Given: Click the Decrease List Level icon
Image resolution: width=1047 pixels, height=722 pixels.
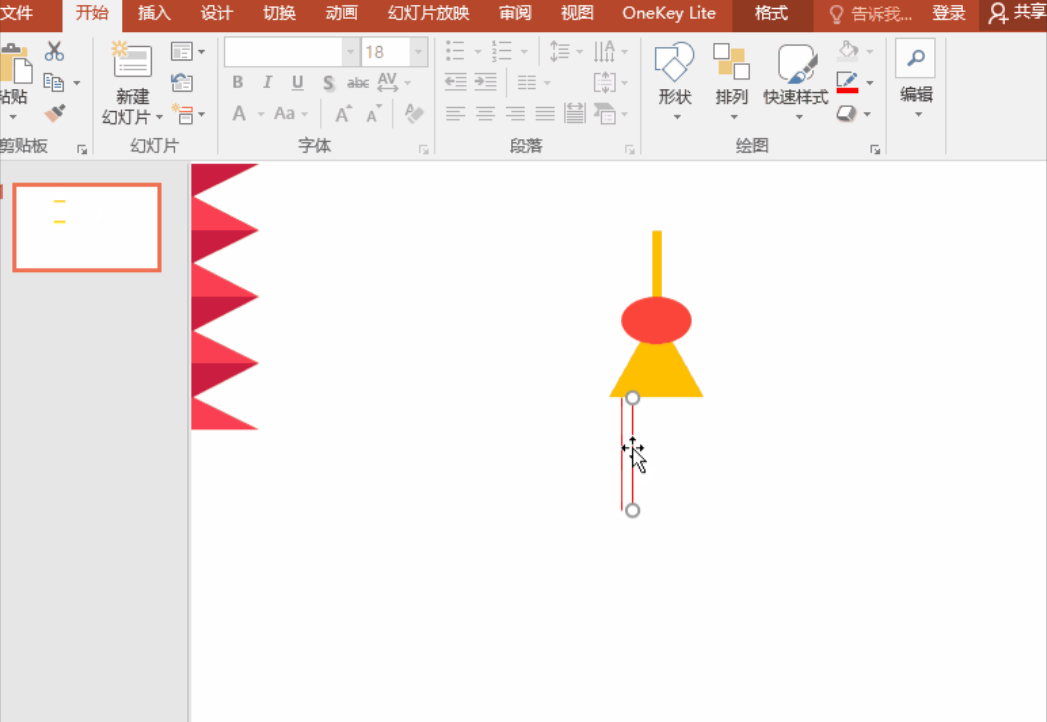Looking at the screenshot, I should coord(455,82).
